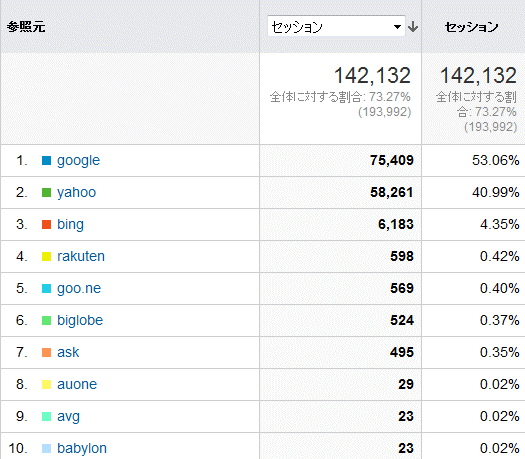Select the 0.35% share for ask
This screenshot has height=459, width=525.
500,352
